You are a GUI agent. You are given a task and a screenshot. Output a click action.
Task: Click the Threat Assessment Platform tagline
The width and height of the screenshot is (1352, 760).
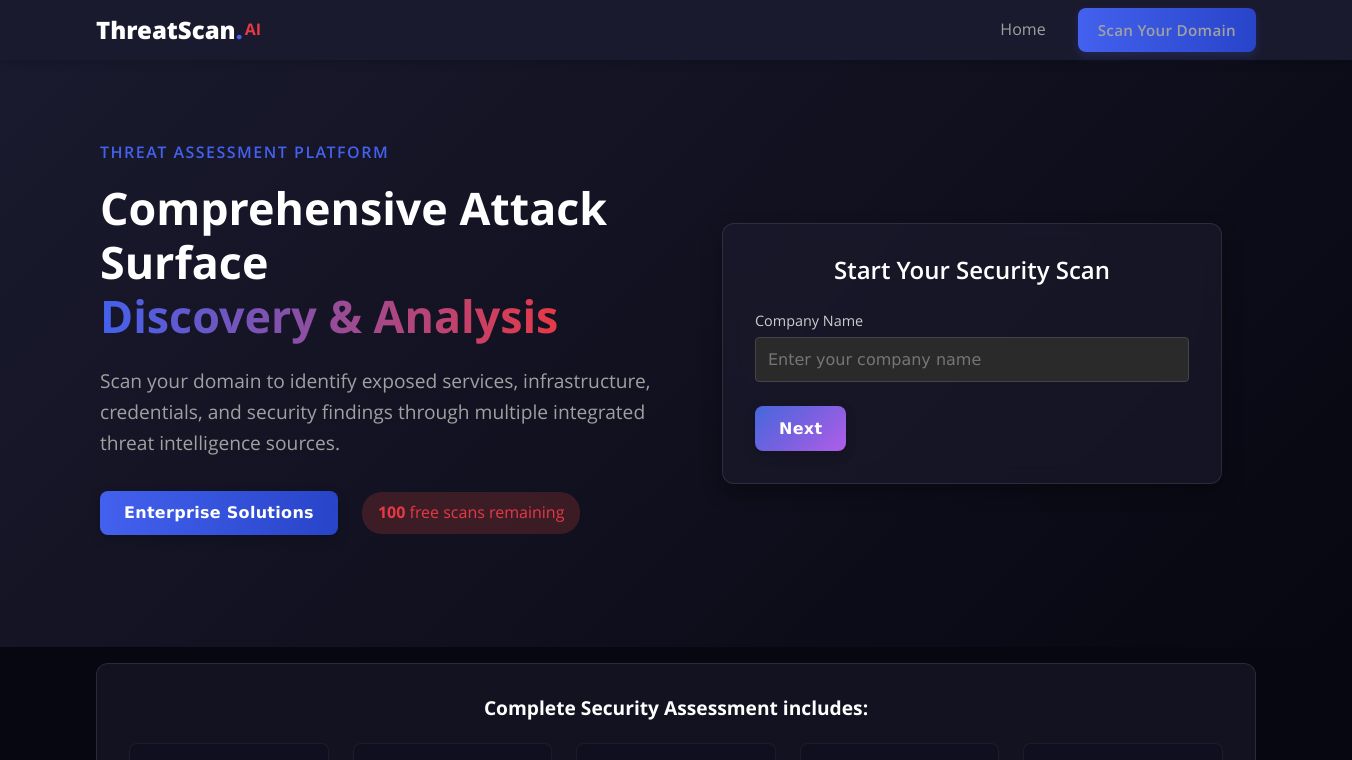(x=244, y=152)
